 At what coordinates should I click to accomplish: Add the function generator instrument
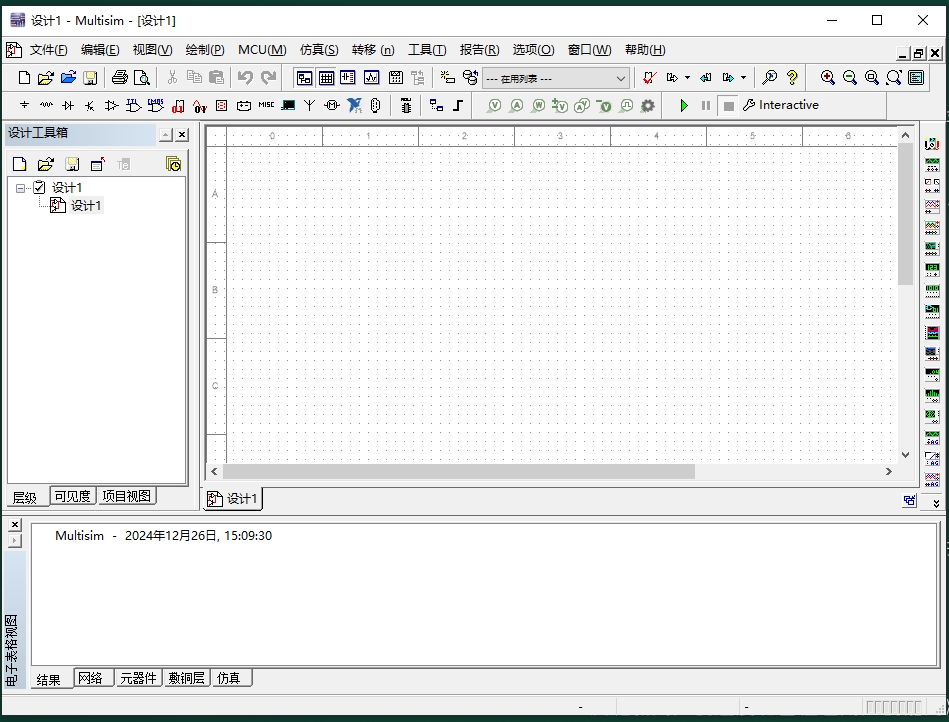(932, 164)
